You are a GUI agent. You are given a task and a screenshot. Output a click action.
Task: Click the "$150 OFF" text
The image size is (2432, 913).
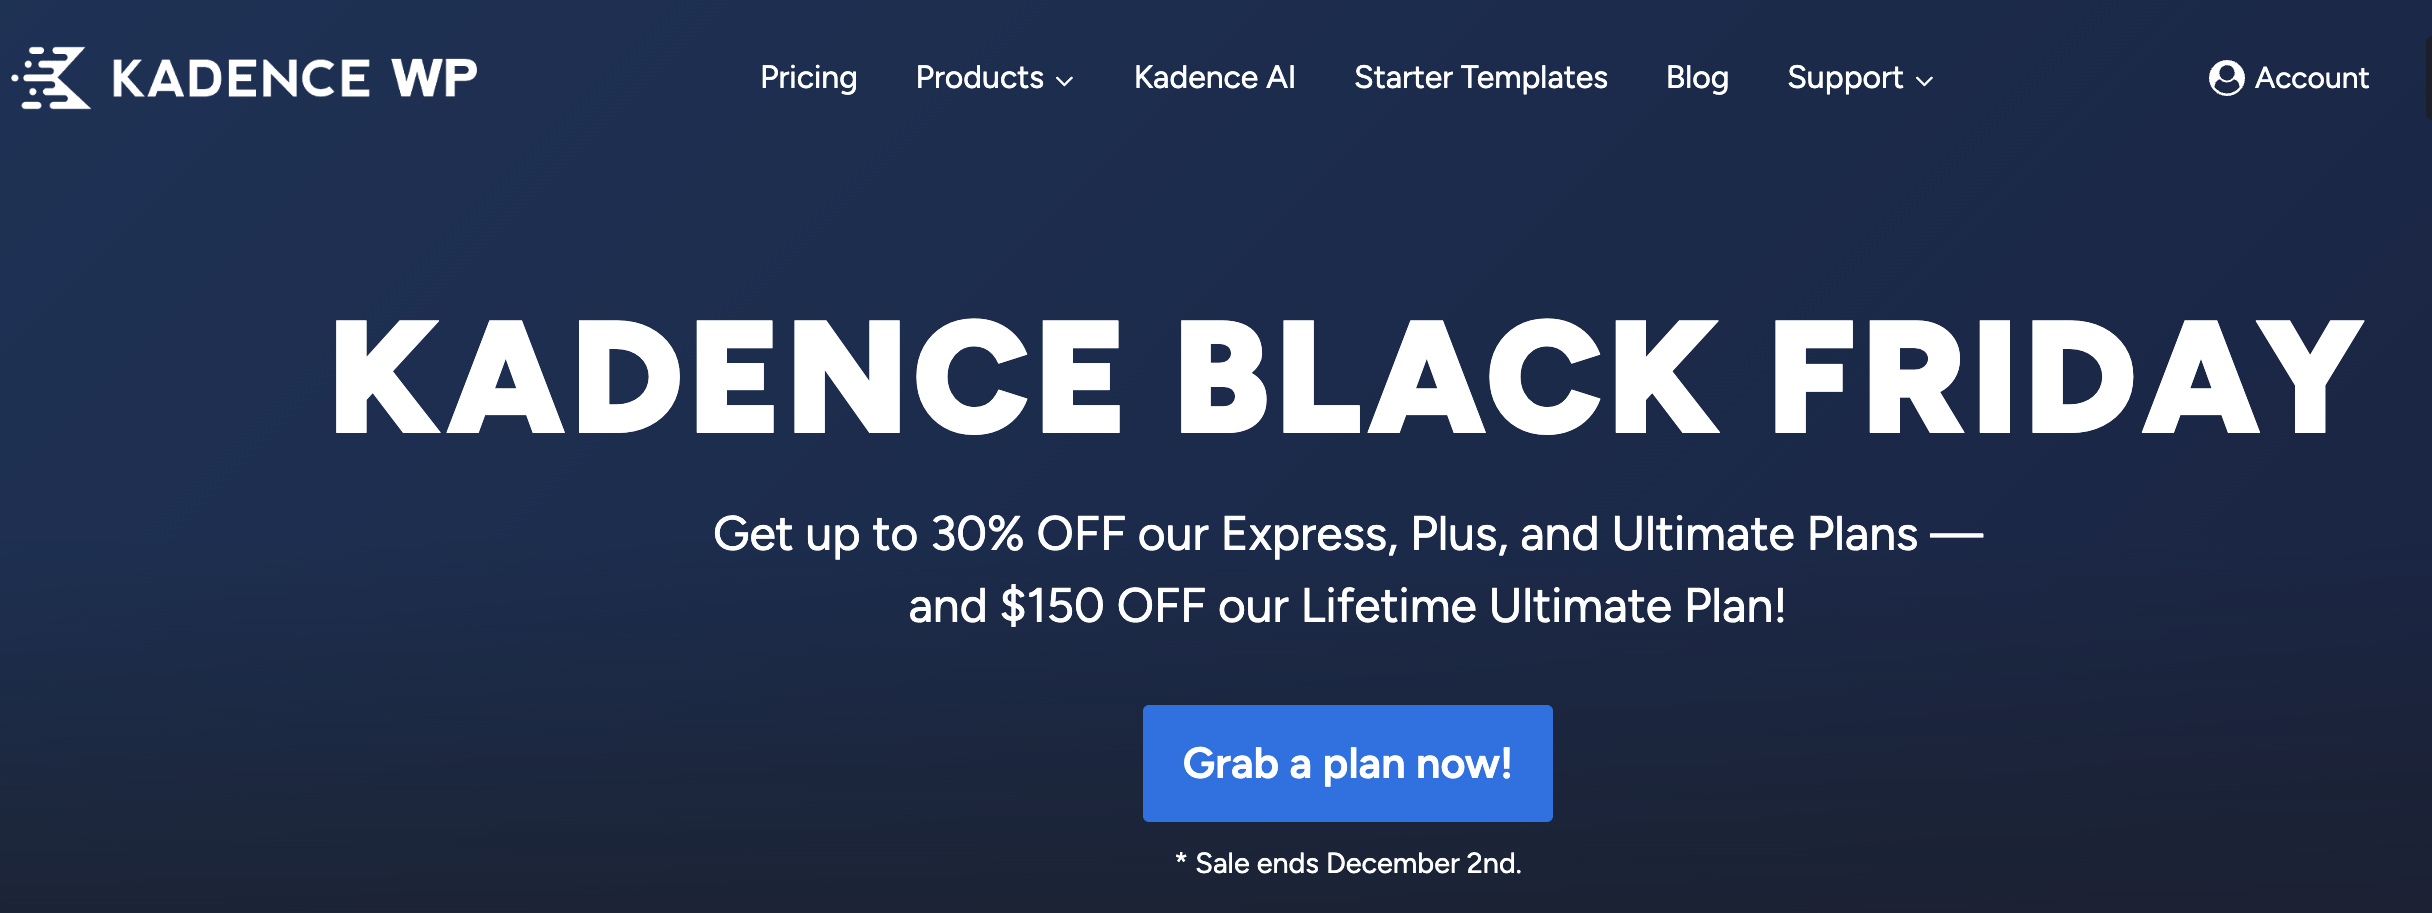pyautogui.click(x=1102, y=606)
